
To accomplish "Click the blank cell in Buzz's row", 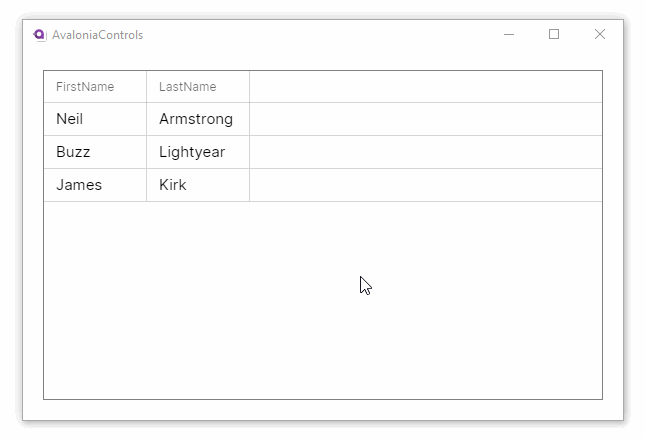I will point(425,152).
